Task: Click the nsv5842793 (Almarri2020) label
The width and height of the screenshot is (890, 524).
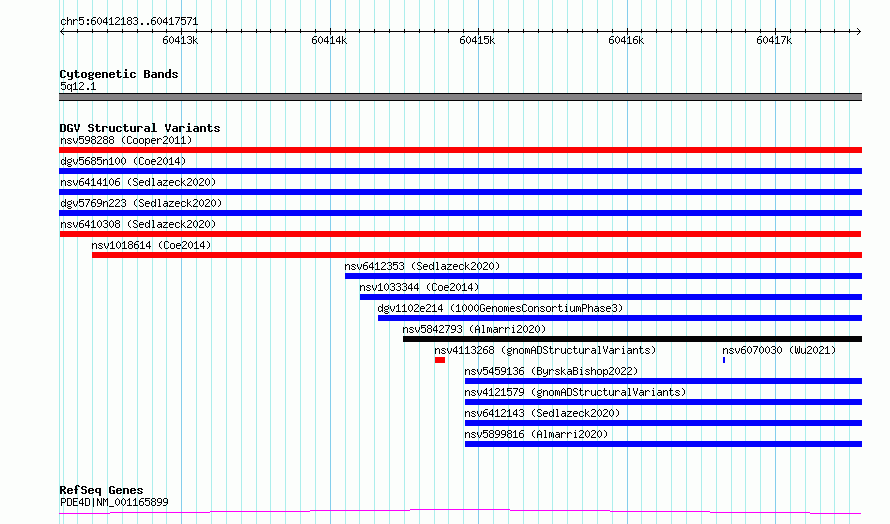Action: click(474, 329)
